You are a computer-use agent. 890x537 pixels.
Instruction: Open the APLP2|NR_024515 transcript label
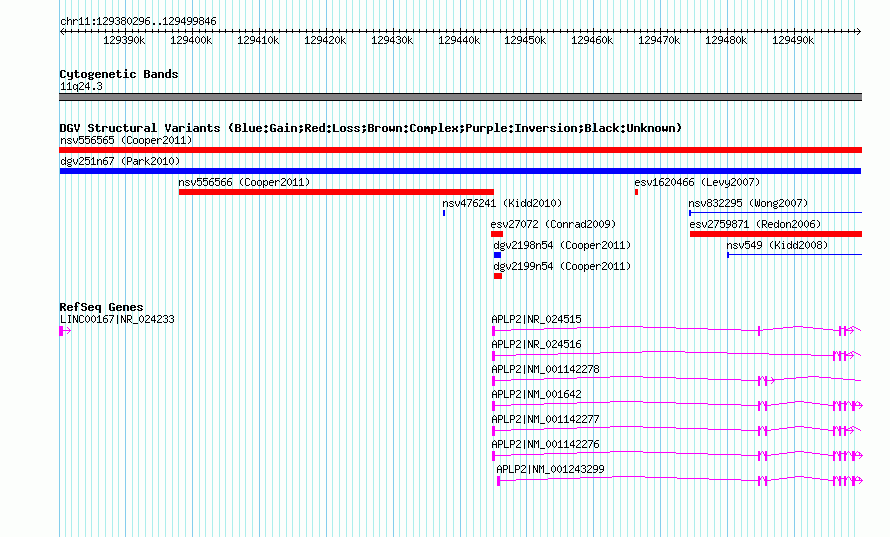point(536,319)
